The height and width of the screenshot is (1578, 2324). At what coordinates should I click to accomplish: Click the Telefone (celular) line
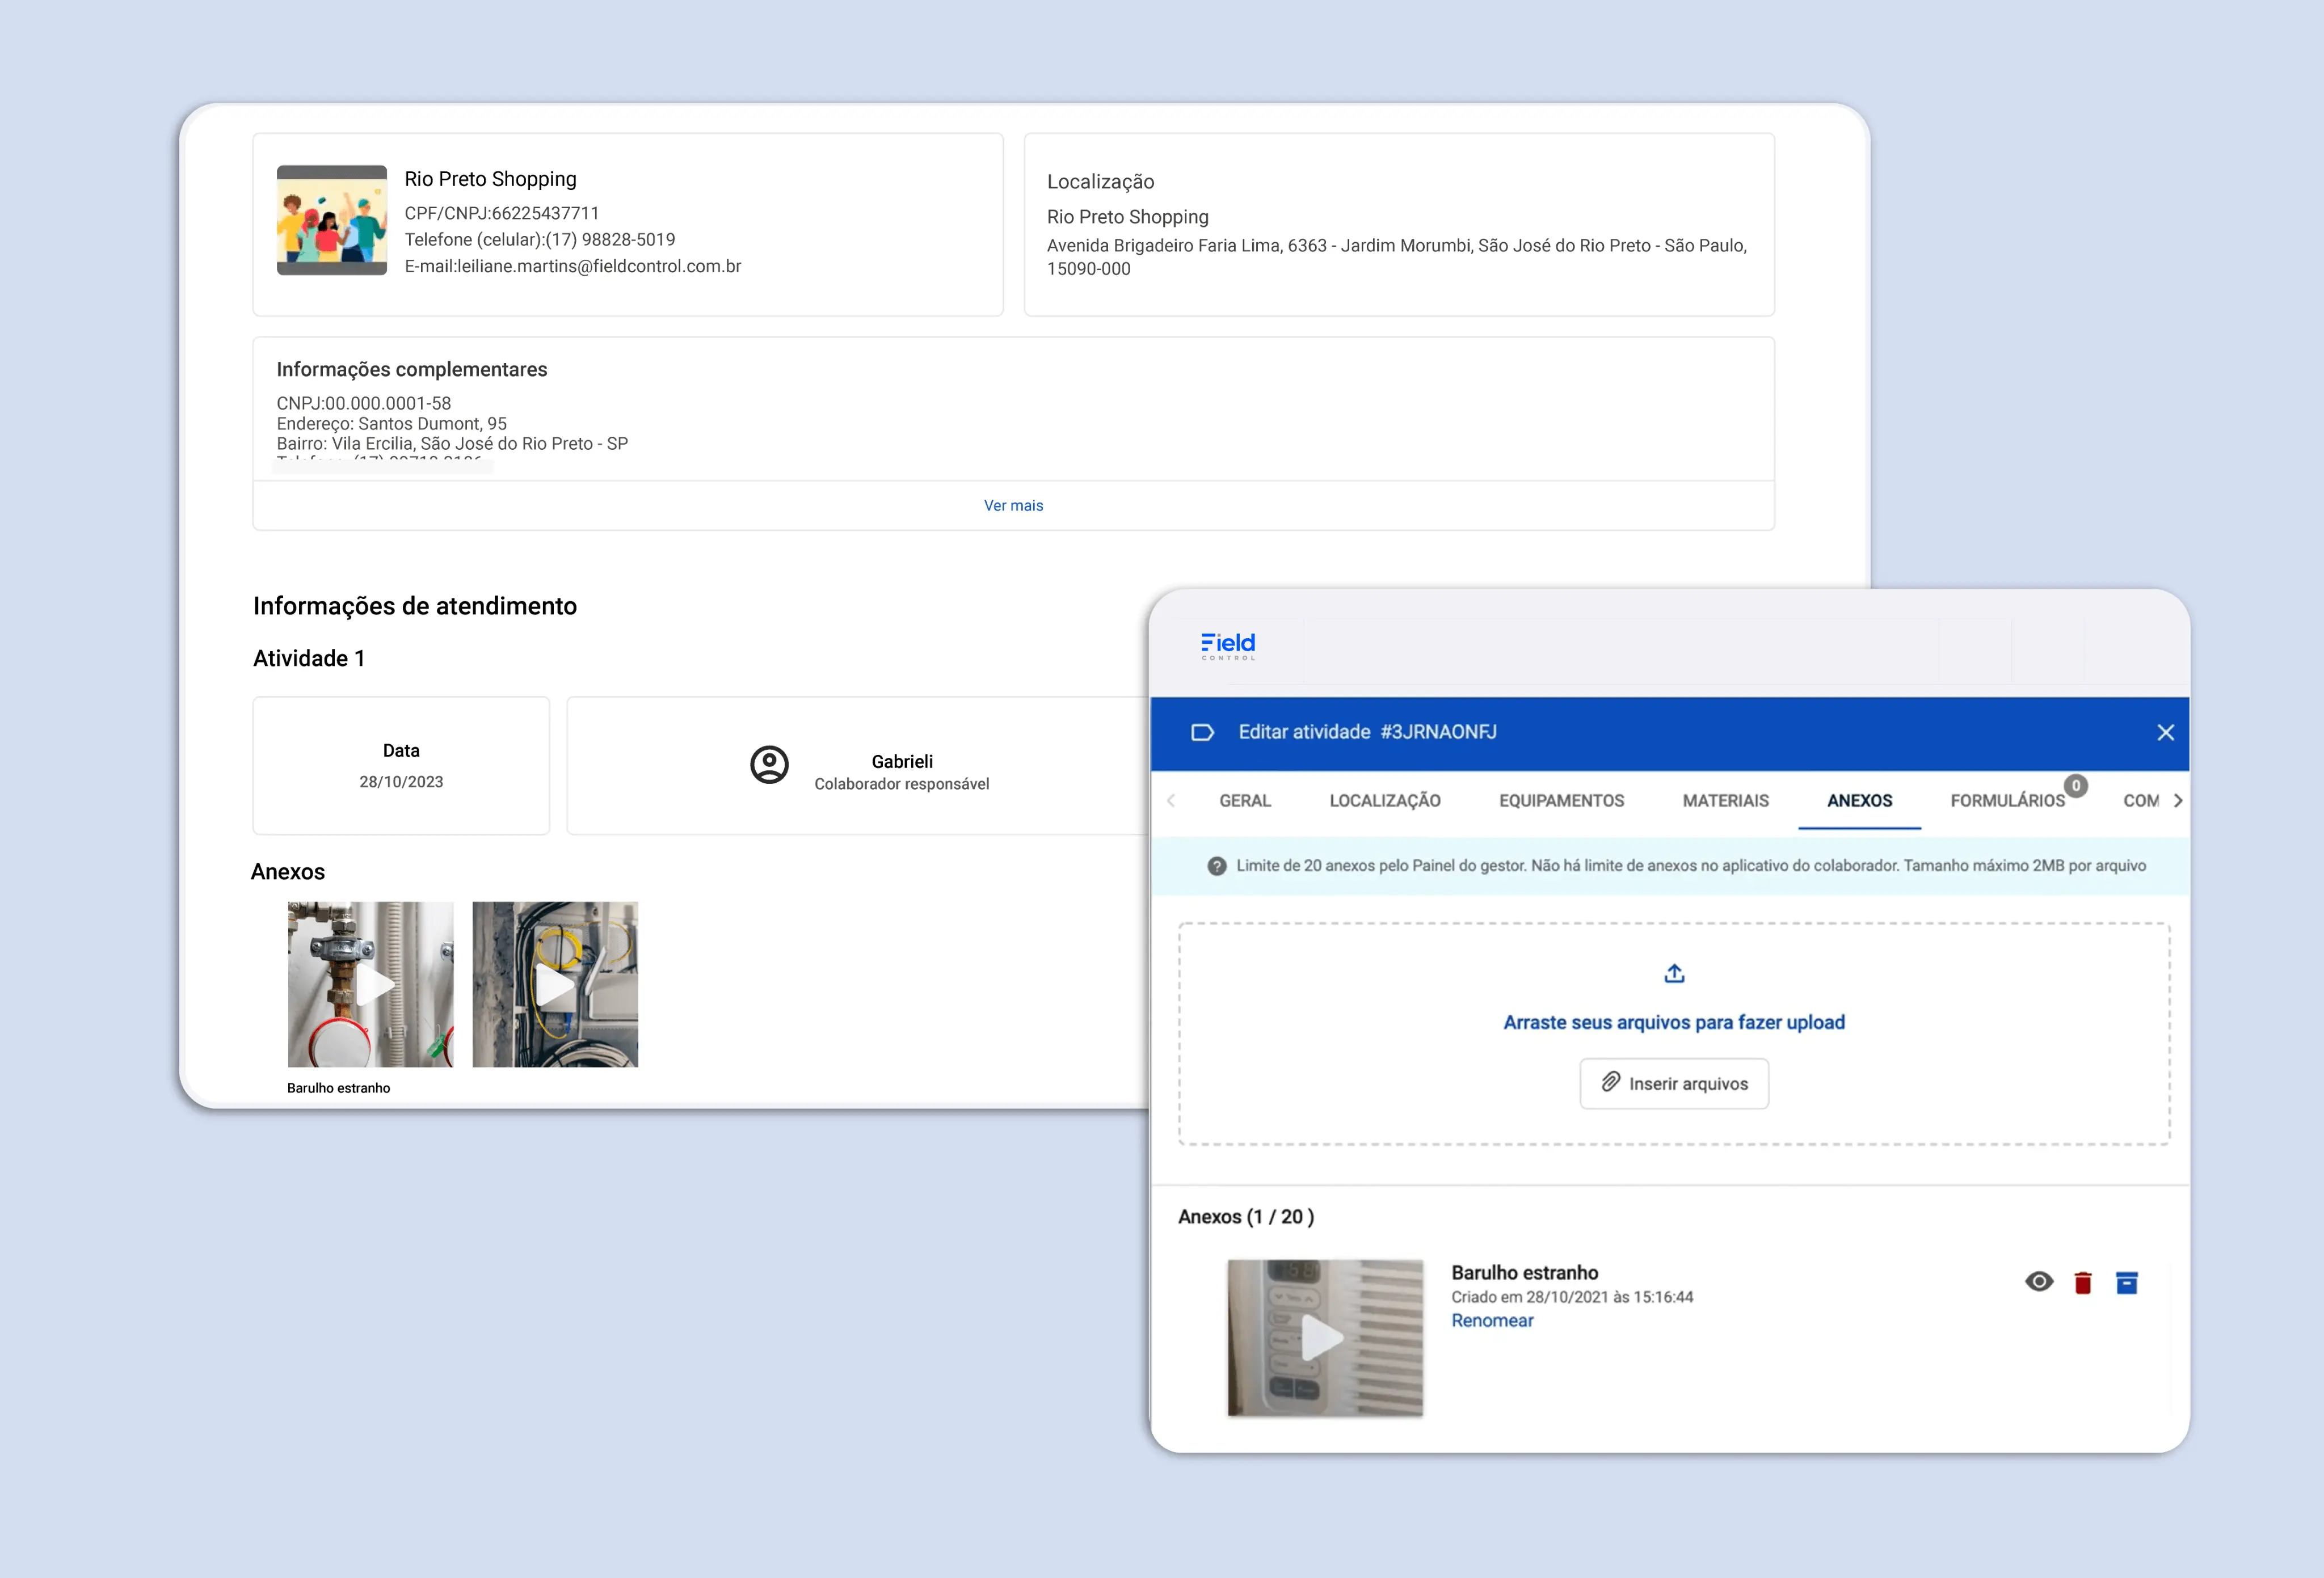[539, 240]
